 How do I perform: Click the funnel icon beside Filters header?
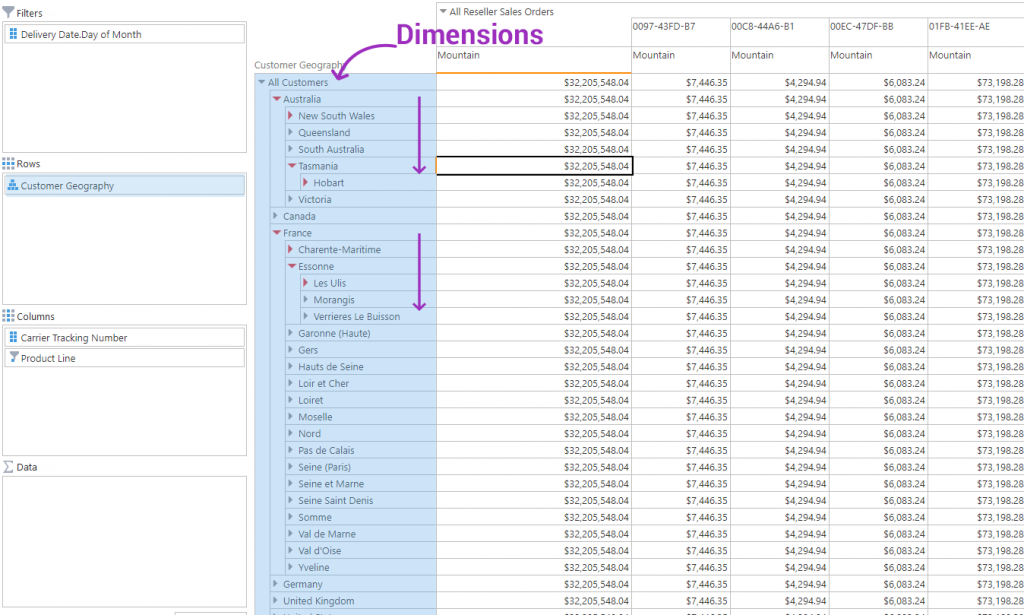pyautogui.click(x=10, y=12)
